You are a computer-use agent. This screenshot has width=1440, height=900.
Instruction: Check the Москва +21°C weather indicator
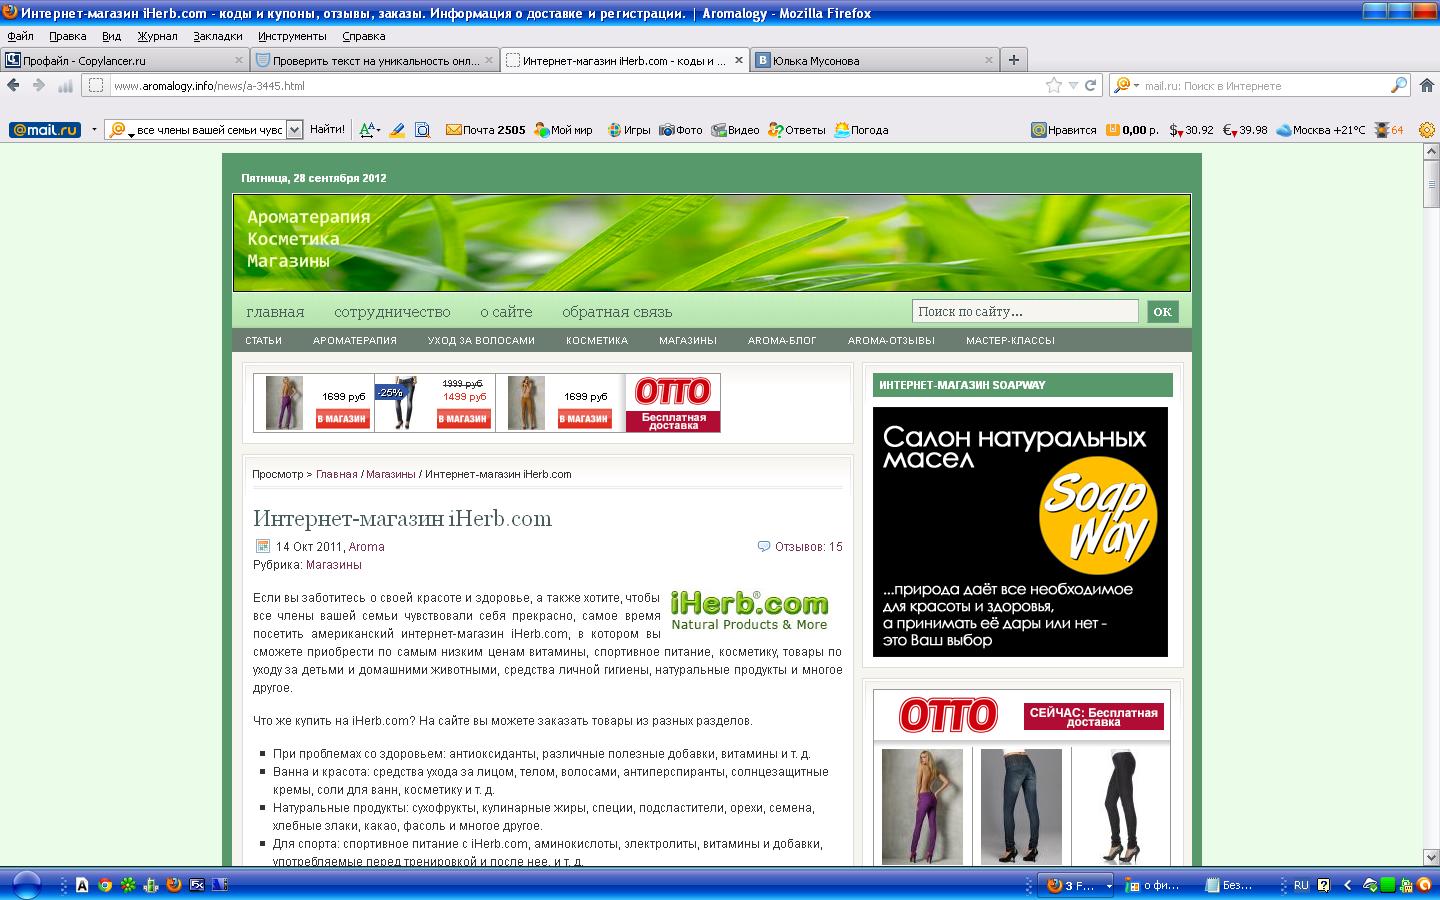point(1320,130)
